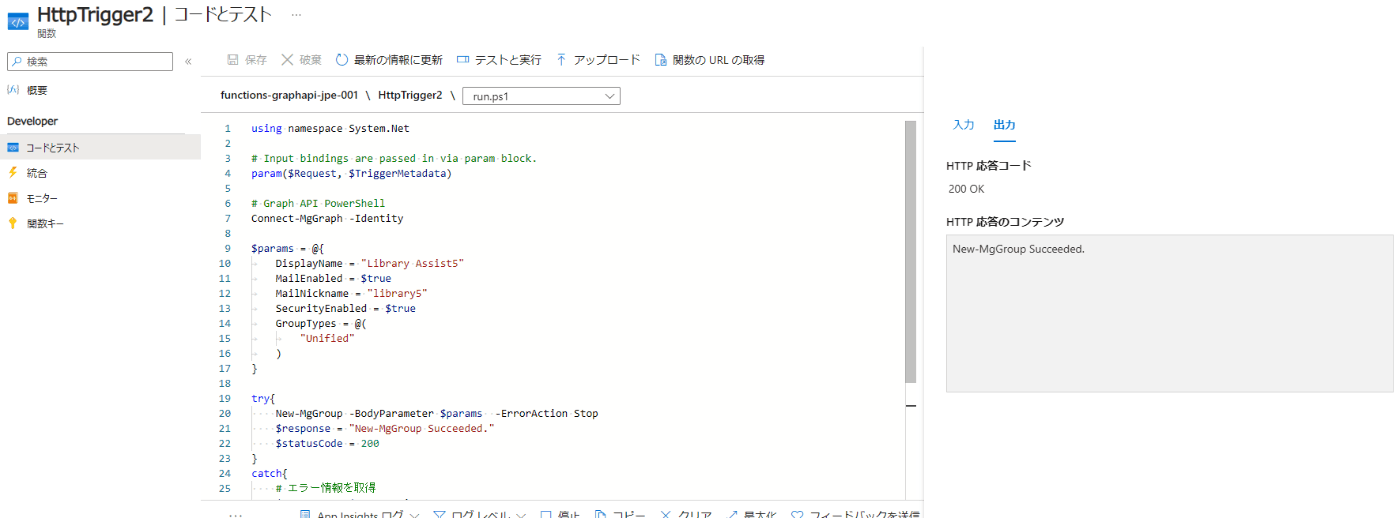Open the App Insights ログ dropdown
1400x518 pixels.
(x=358, y=515)
